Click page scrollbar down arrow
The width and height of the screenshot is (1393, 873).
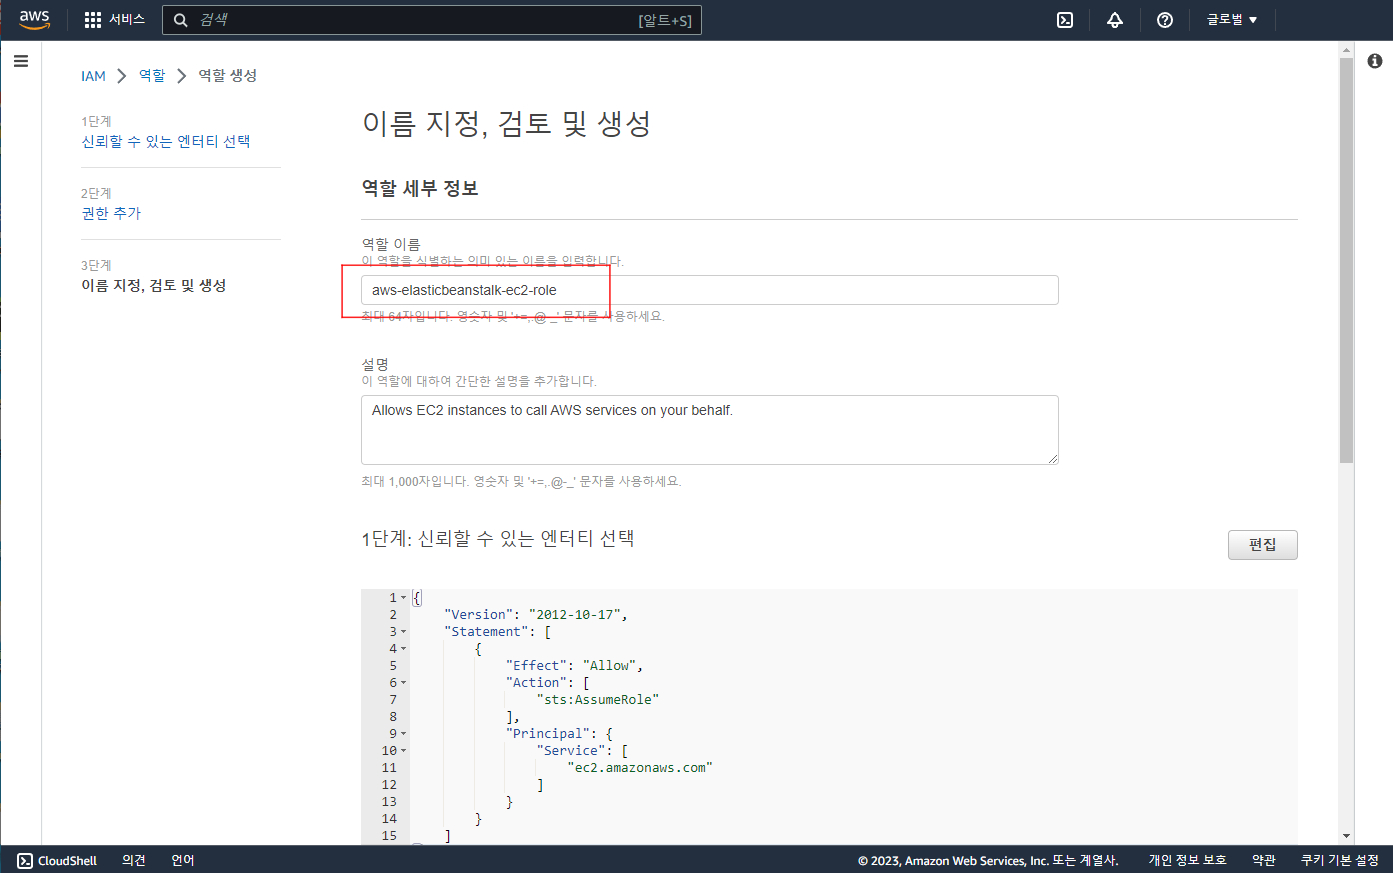click(x=1346, y=836)
